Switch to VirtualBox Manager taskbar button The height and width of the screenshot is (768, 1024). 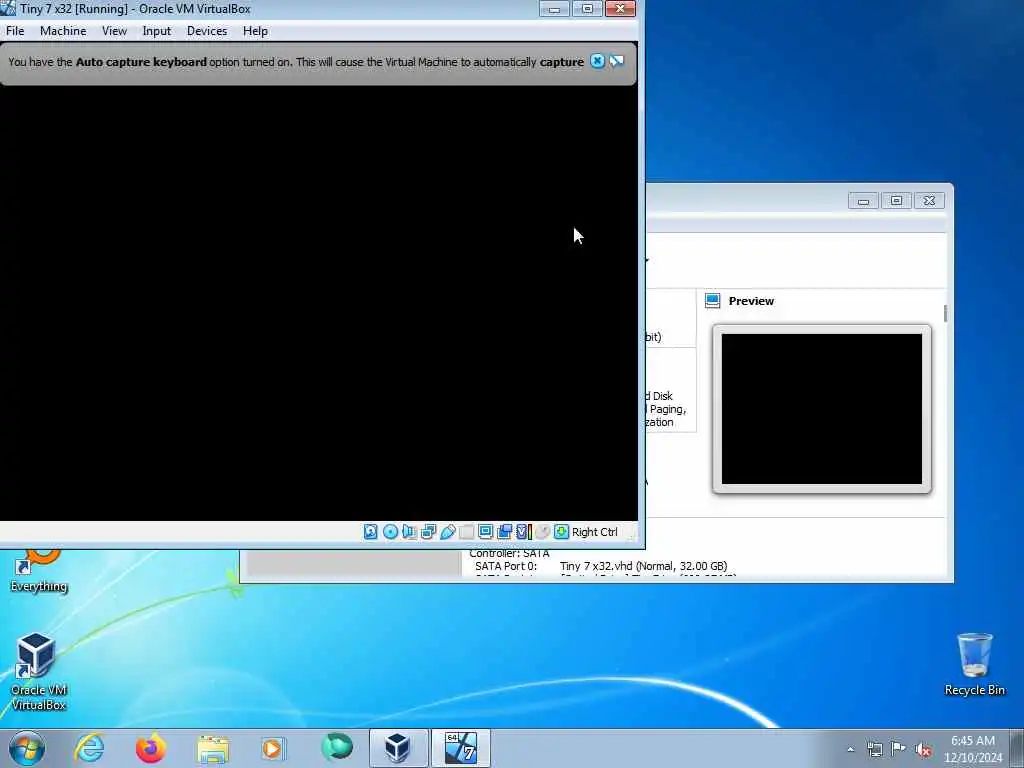pyautogui.click(x=398, y=748)
